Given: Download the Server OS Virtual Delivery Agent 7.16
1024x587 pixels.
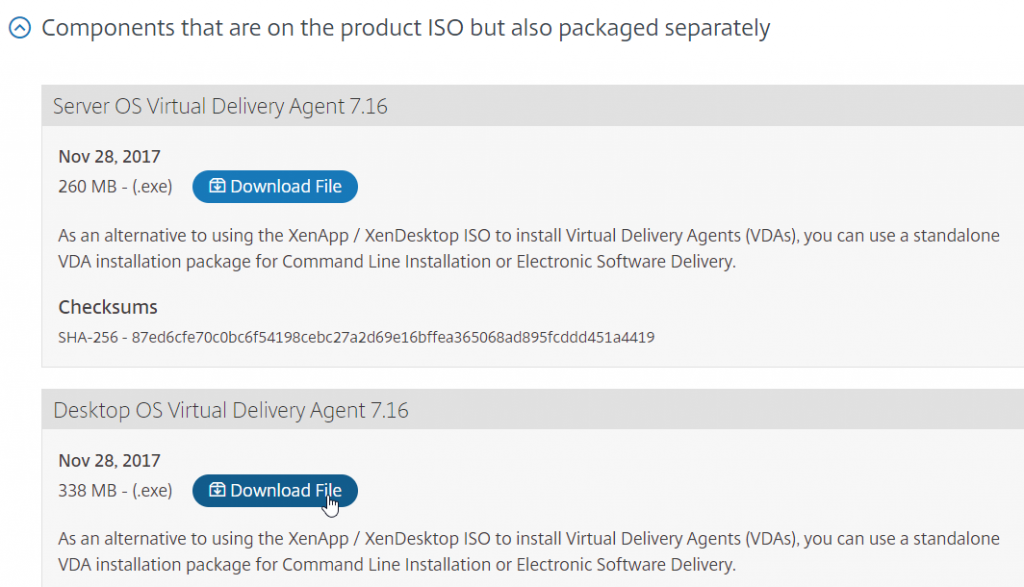Looking at the screenshot, I should click(275, 186).
